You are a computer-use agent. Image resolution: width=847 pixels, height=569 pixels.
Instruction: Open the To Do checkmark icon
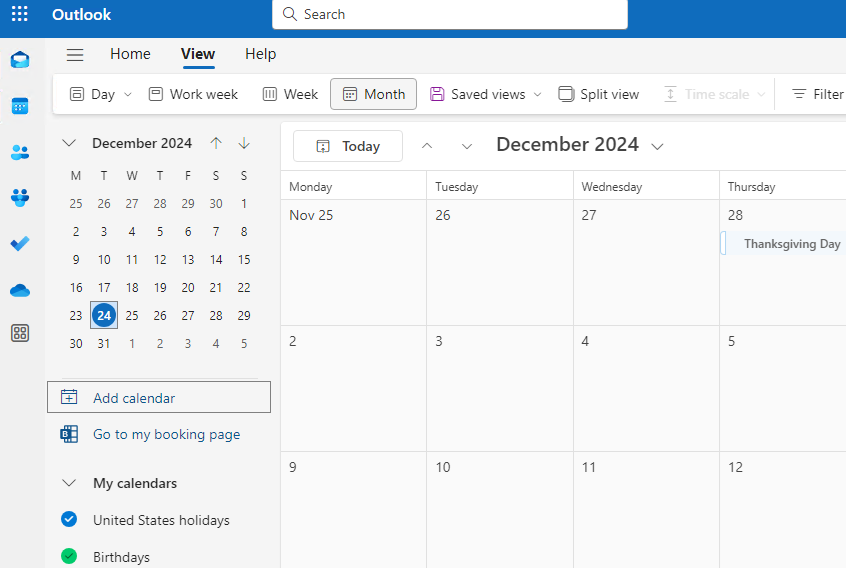(x=20, y=244)
